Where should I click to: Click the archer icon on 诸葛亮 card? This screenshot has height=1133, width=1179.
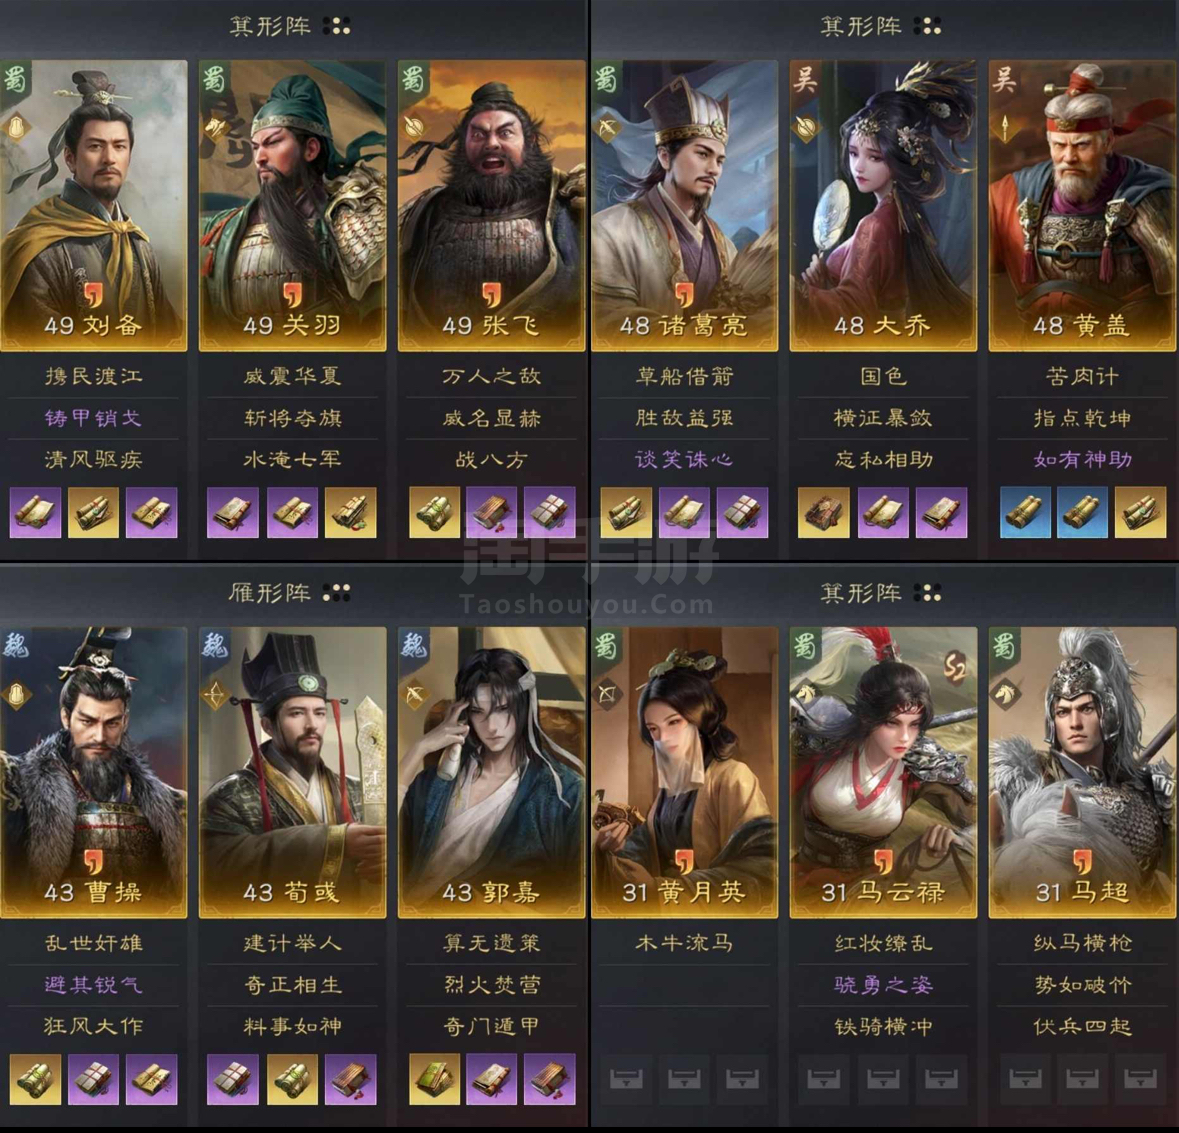(x=607, y=128)
